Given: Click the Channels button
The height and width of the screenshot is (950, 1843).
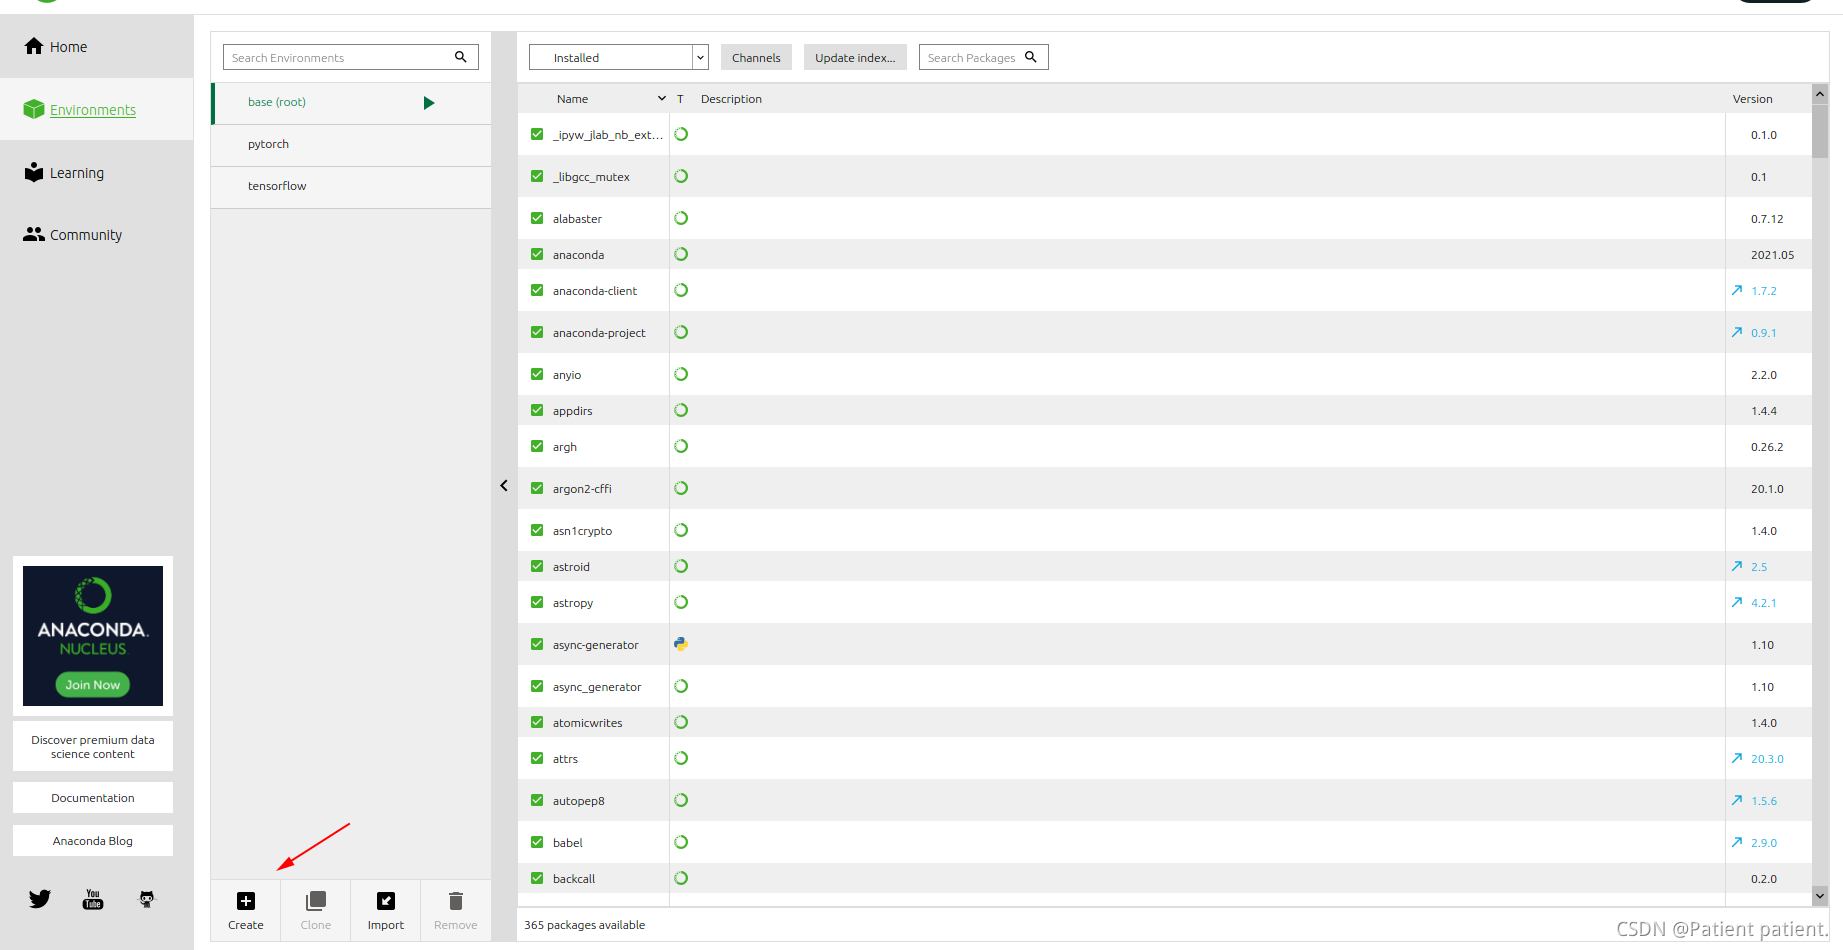Looking at the screenshot, I should pos(756,57).
